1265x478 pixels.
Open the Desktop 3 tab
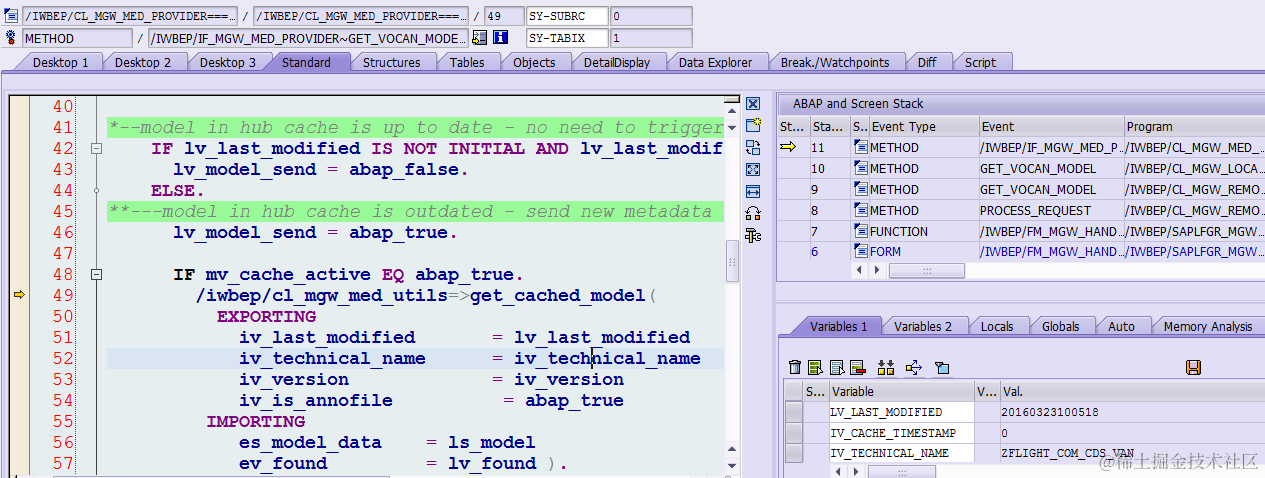[228, 62]
